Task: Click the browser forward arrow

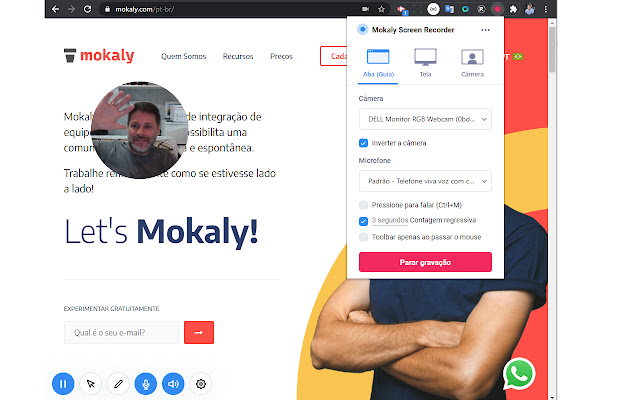Action: click(x=71, y=9)
